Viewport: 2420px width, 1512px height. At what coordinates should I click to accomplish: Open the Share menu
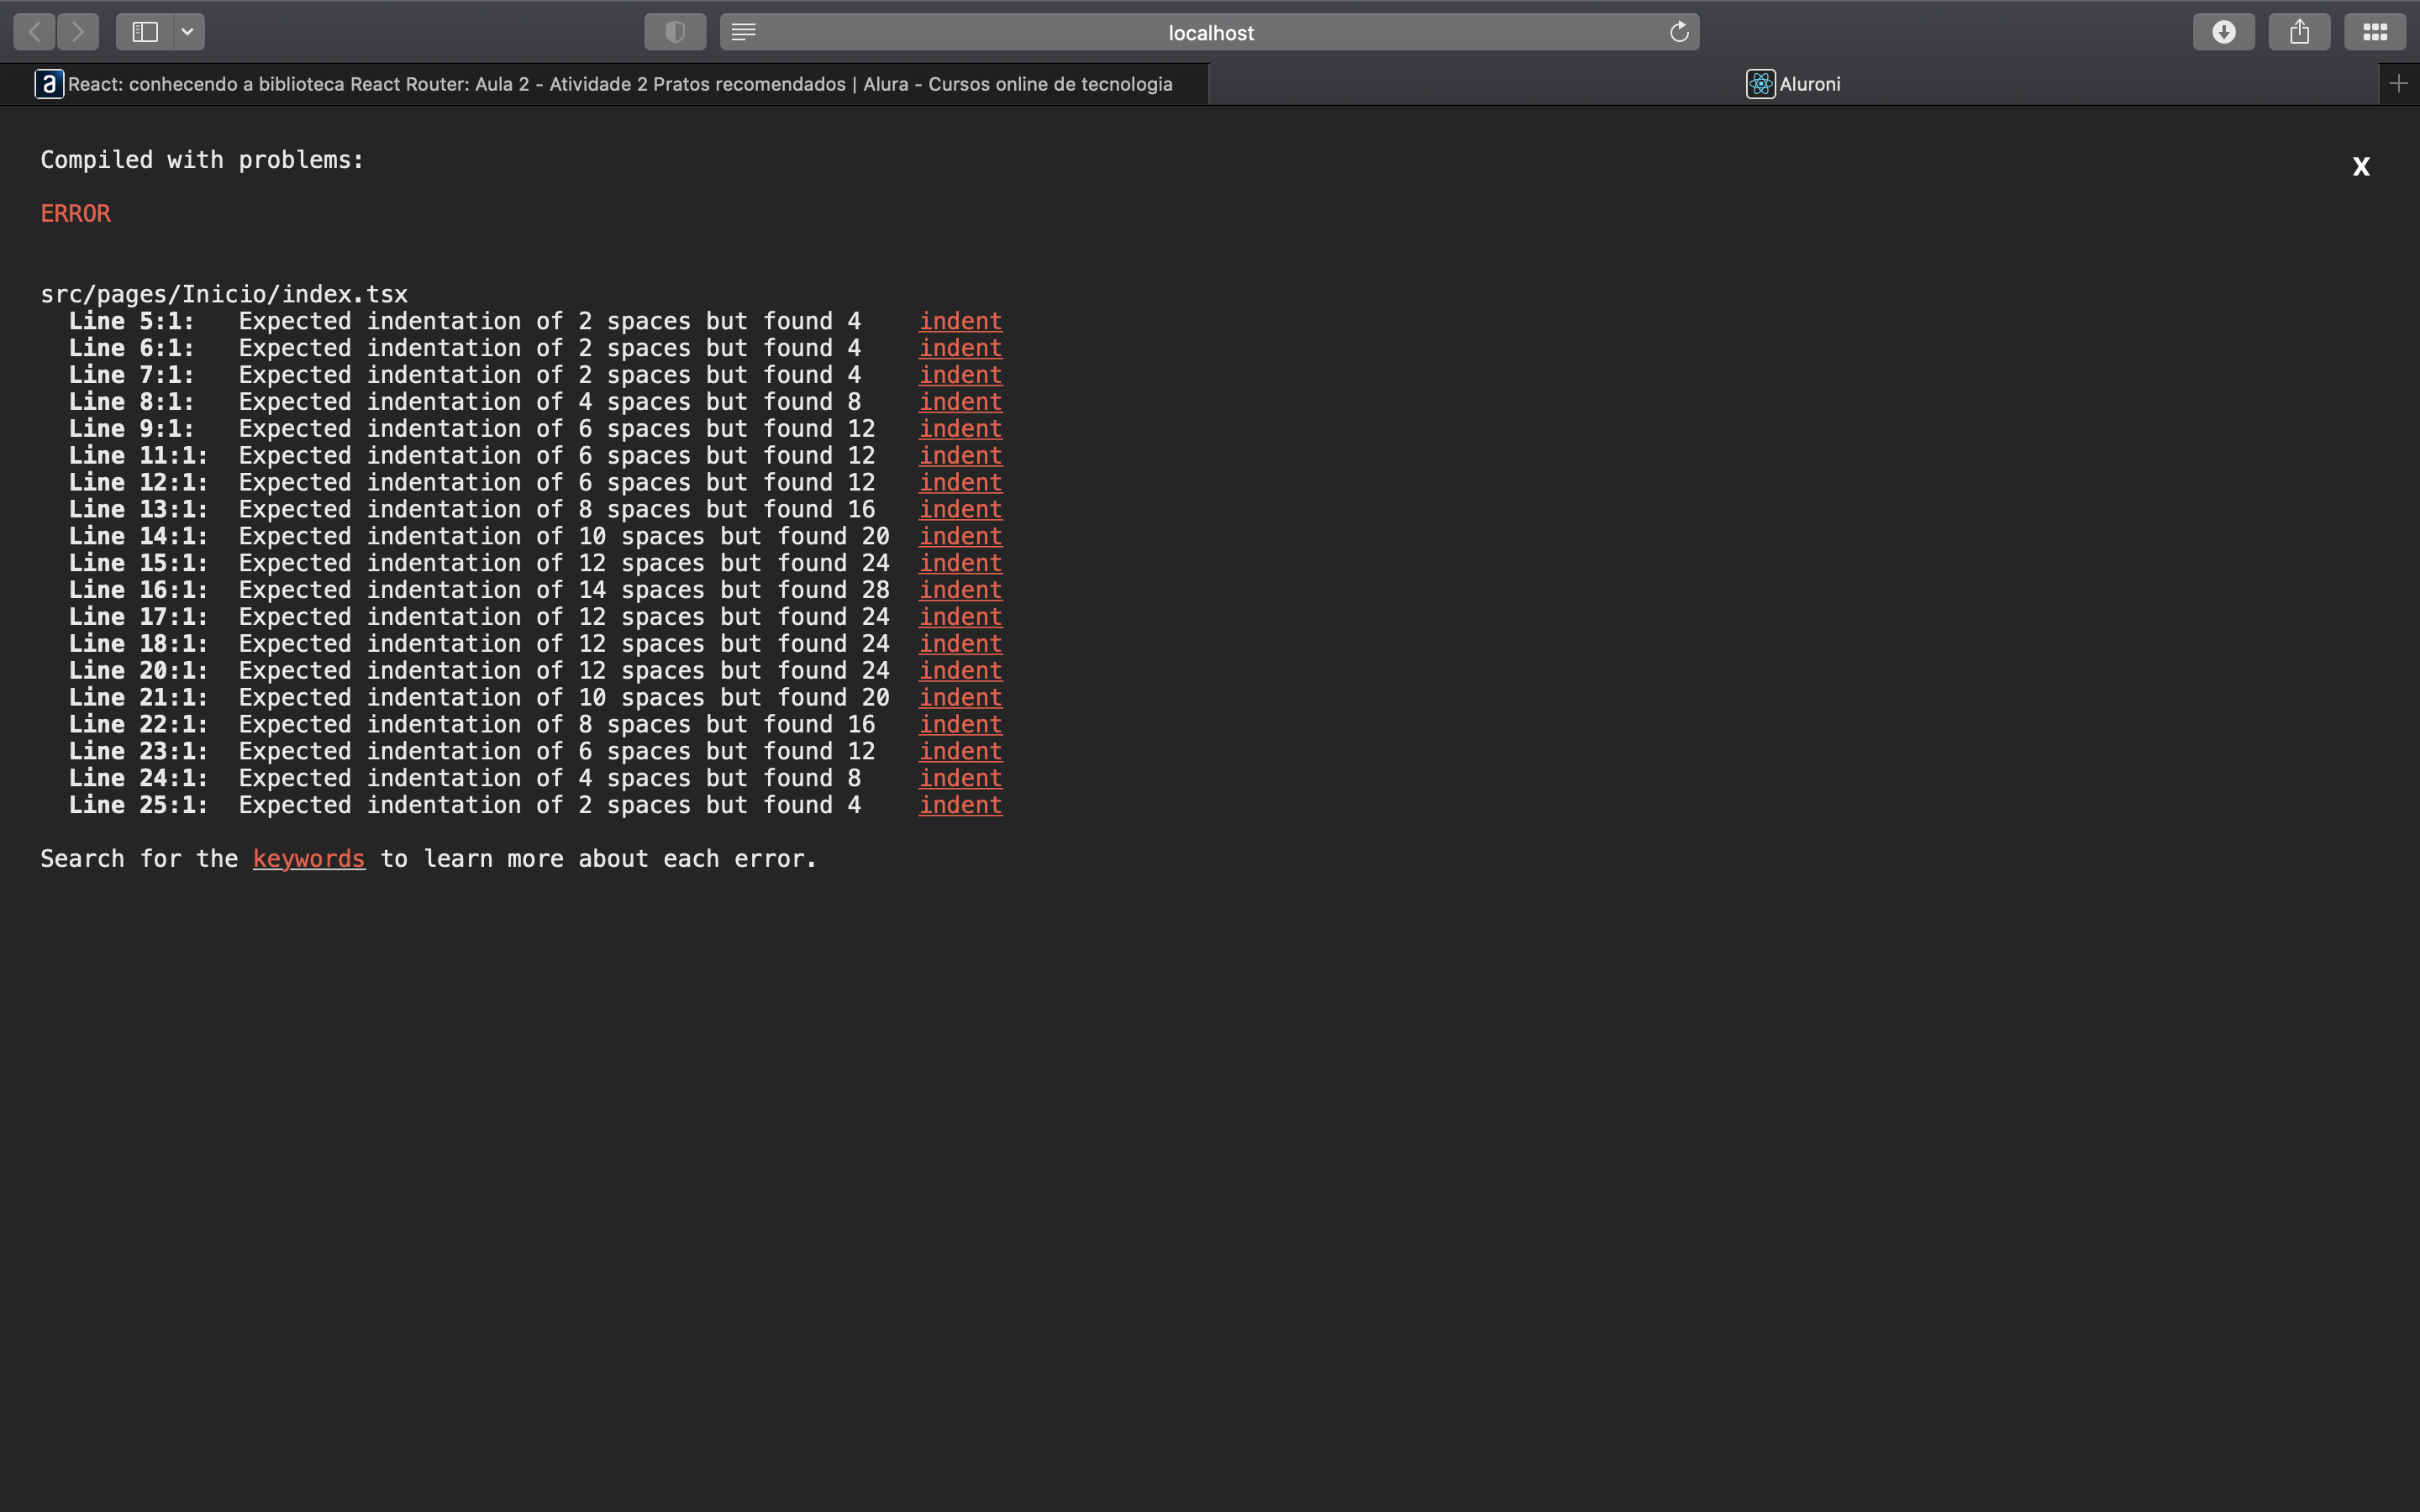pos(2299,32)
